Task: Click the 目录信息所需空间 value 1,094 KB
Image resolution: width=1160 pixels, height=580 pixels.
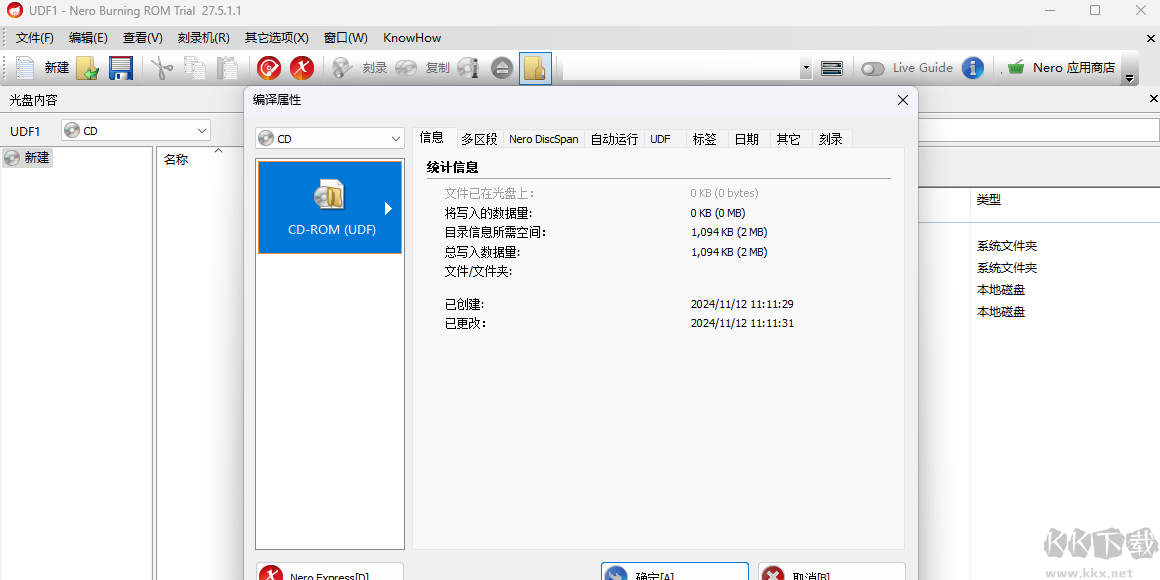Action: (x=729, y=232)
